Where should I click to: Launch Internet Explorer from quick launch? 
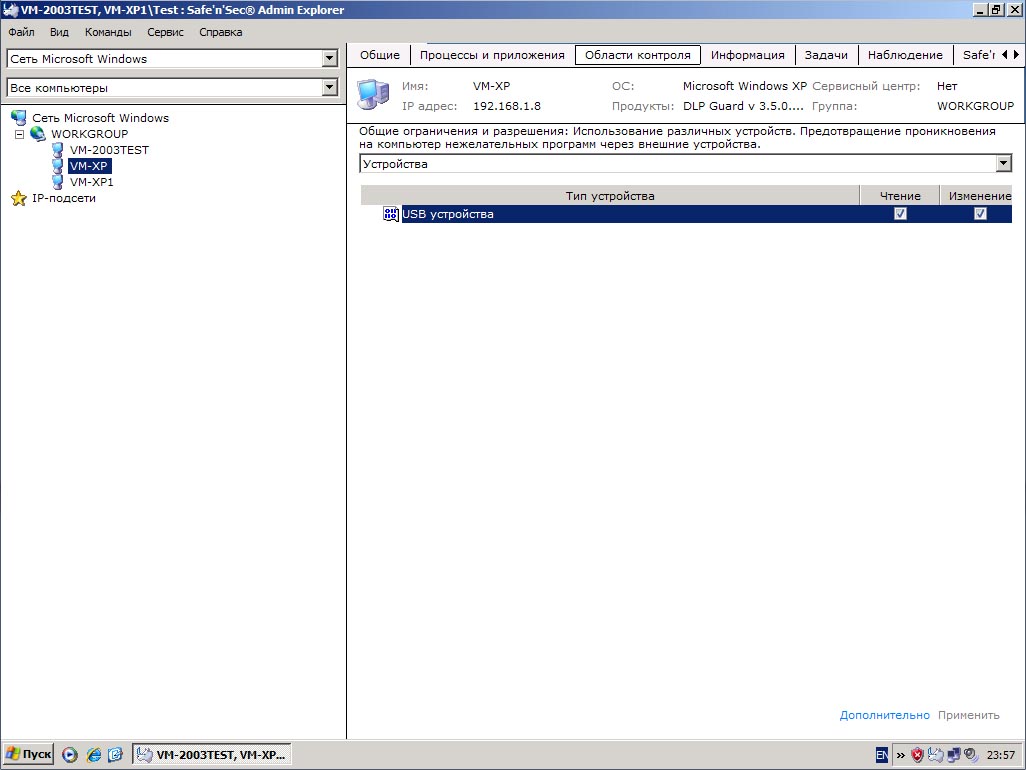[94, 755]
